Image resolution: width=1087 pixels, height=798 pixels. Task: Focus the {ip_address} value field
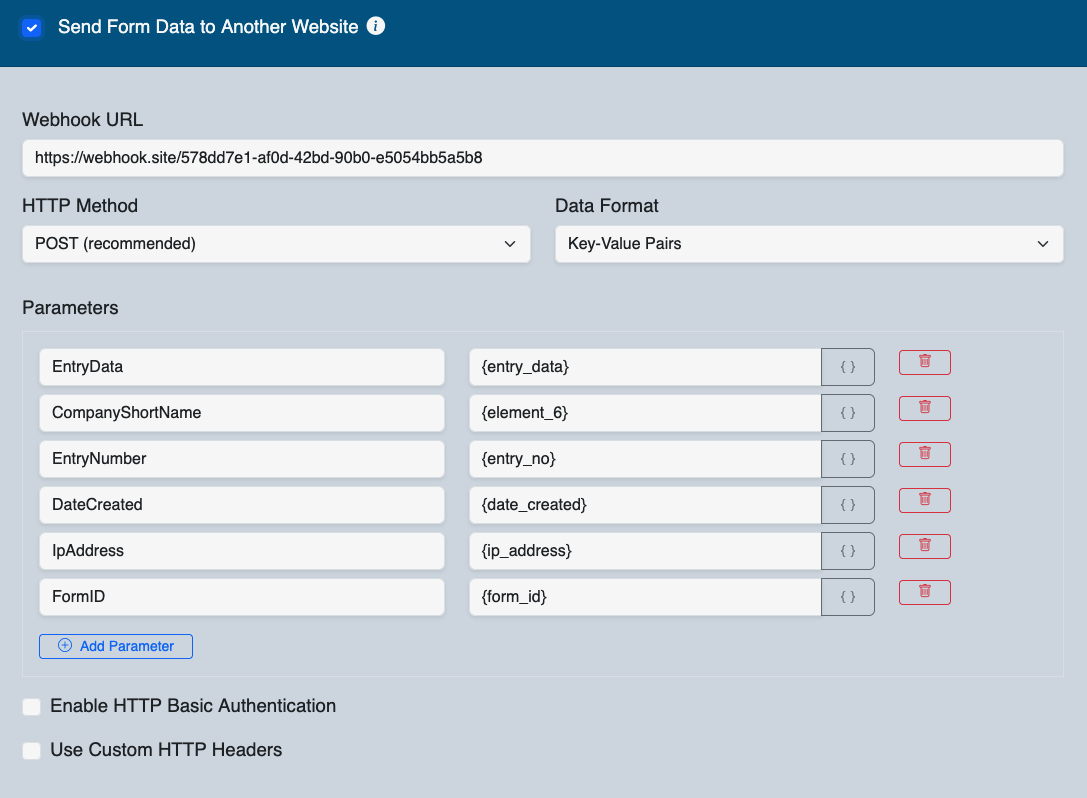point(645,551)
